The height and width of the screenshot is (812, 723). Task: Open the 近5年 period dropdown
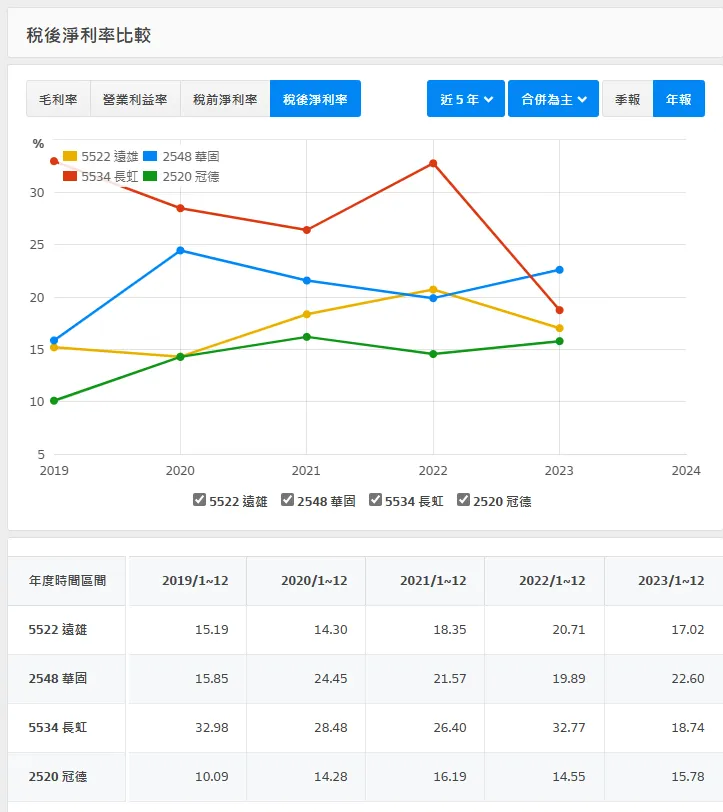[466, 99]
